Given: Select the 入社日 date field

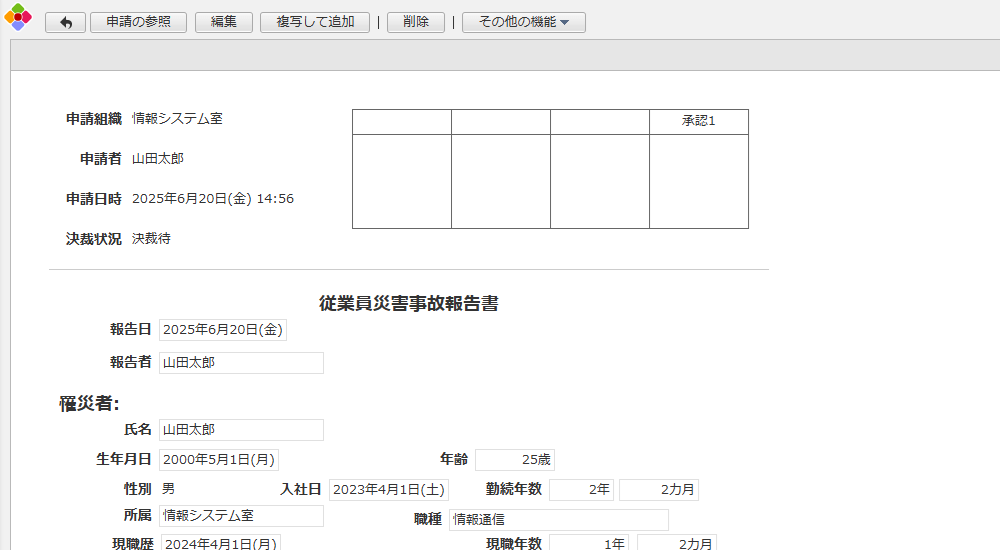Looking at the screenshot, I should 388,490.
